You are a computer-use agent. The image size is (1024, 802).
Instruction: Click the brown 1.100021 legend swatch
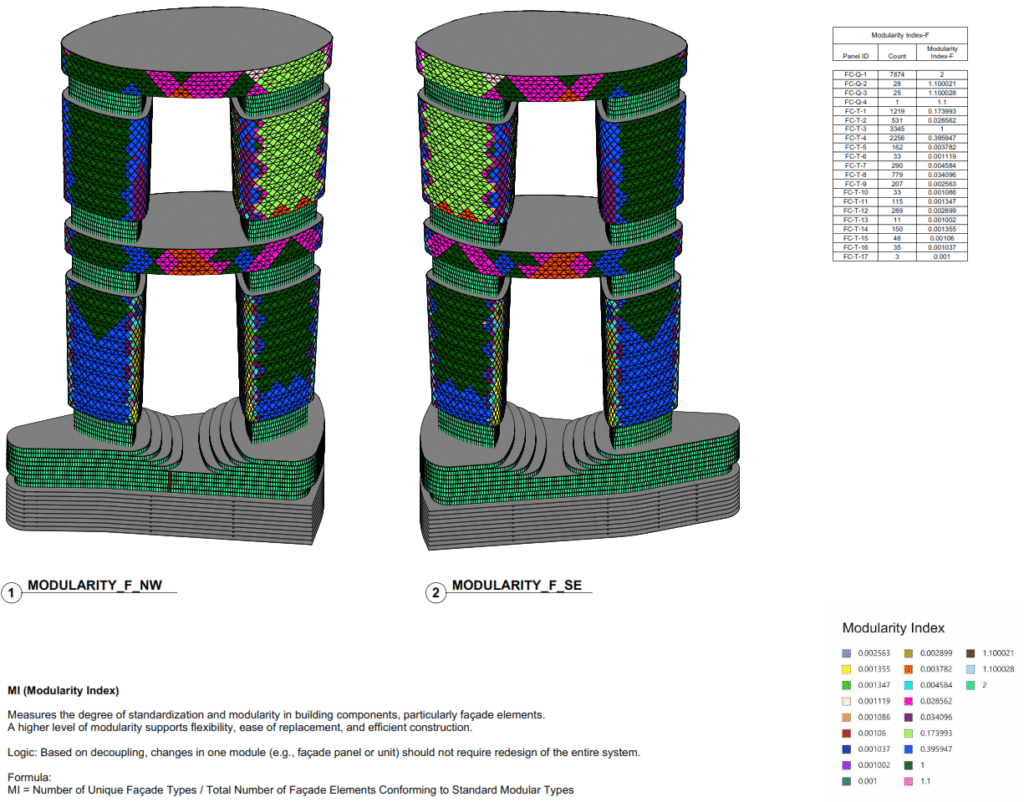970,654
